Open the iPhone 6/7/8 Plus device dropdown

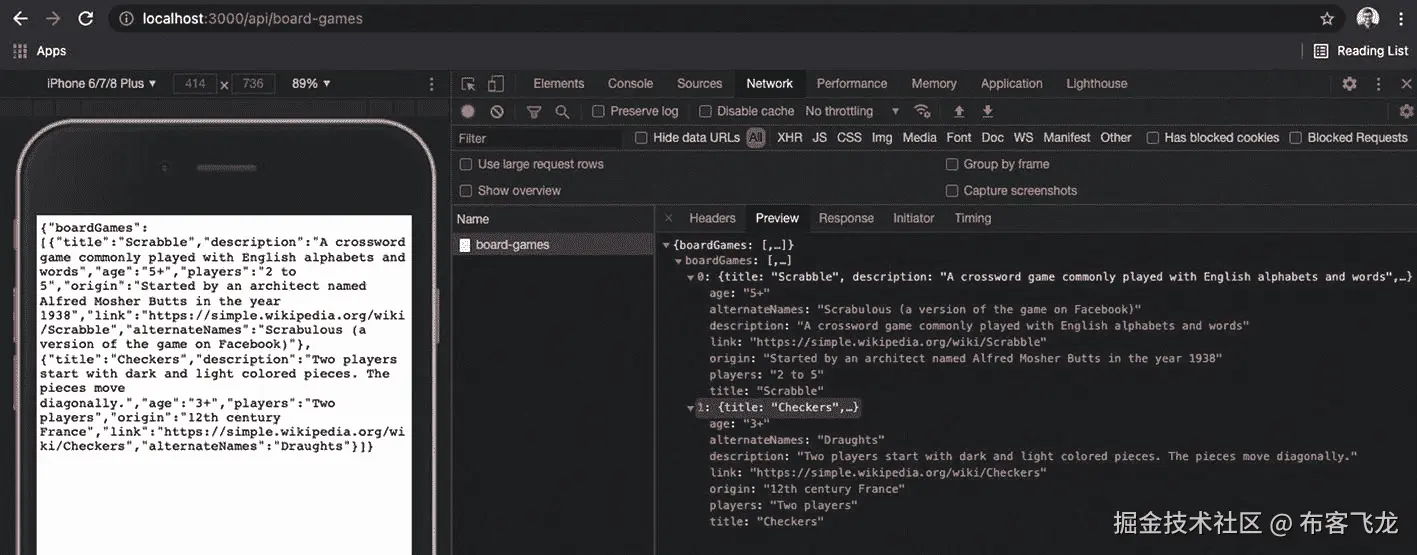(101, 84)
